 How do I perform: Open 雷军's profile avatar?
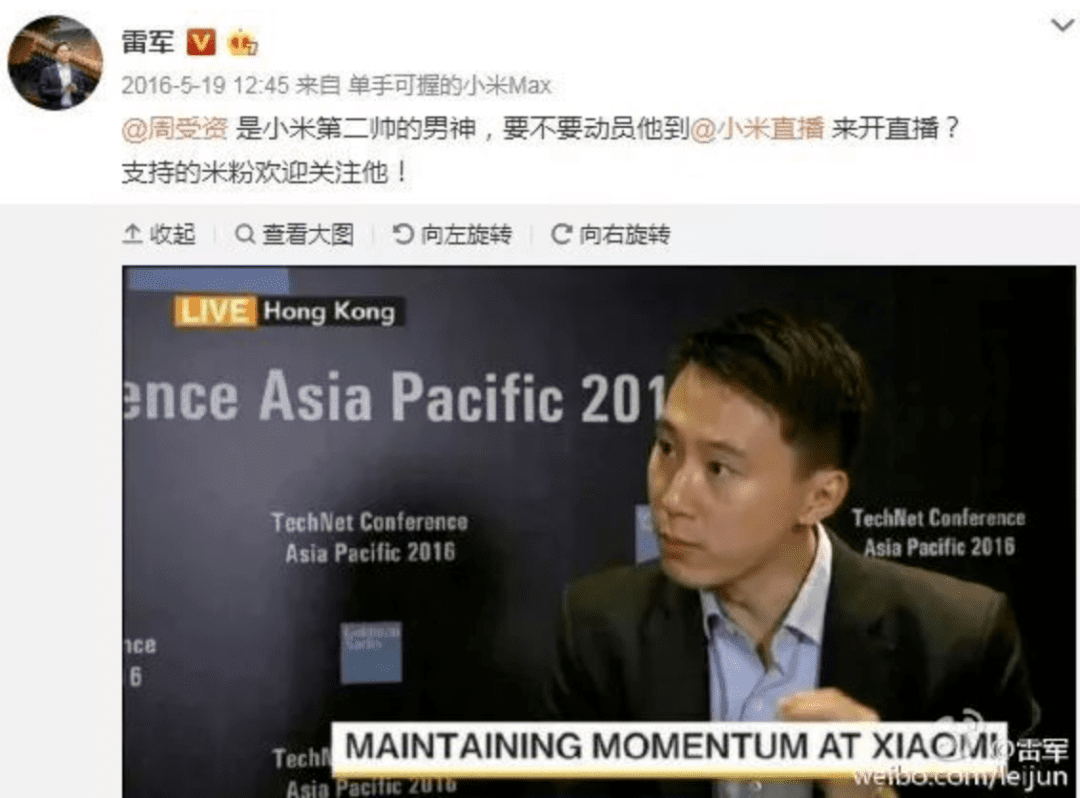click(55, 63)
